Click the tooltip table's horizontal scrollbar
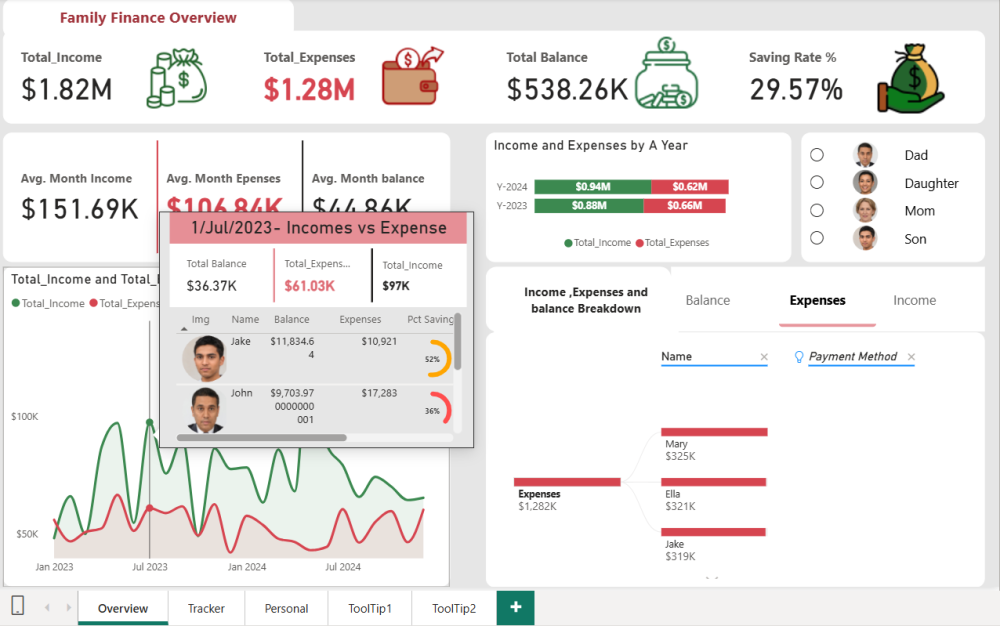This screenshot has width=1000, height=626. pyautogui.click(x=262, y=437)
